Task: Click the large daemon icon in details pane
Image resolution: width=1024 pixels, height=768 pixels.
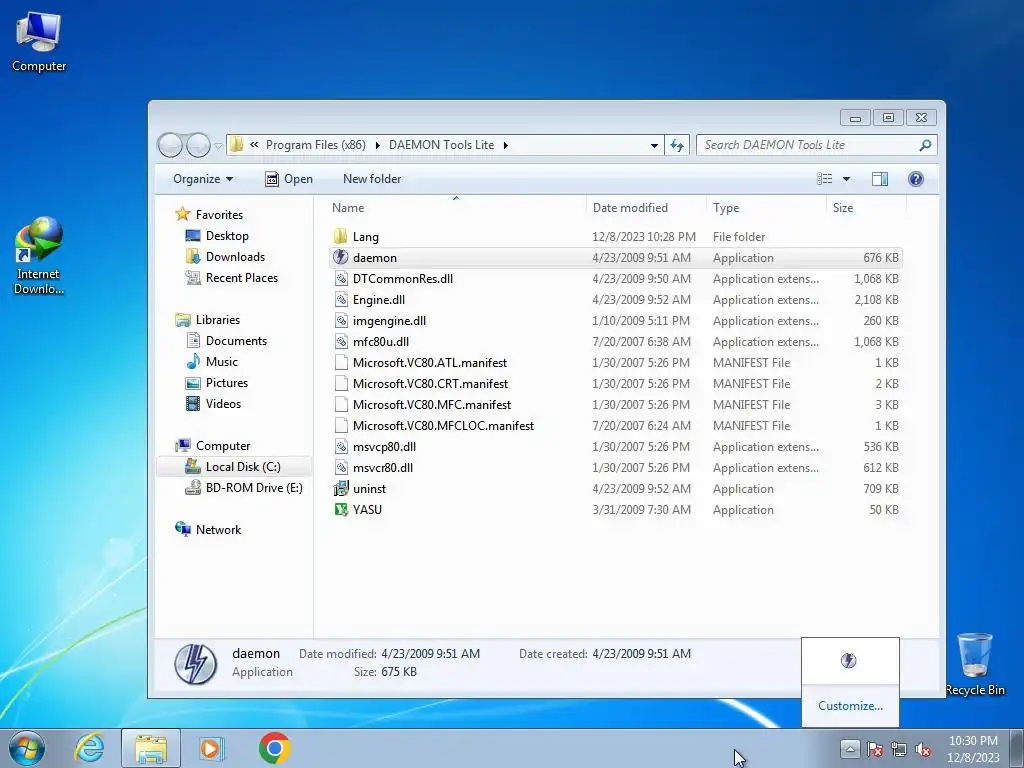Action: [x=195, y=664]
